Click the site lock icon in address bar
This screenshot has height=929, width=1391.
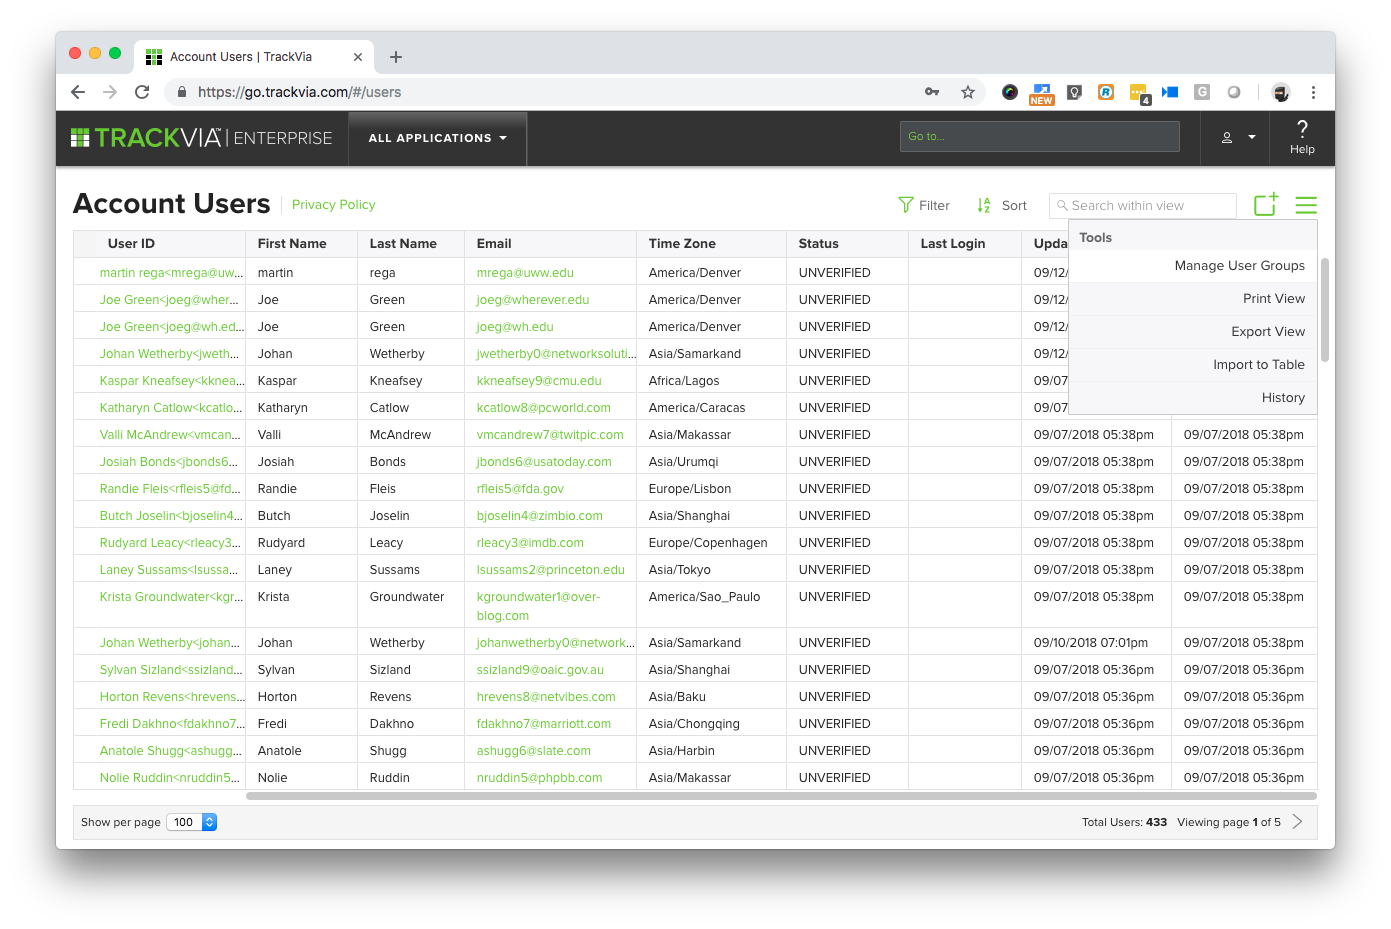tap(181, 92)
